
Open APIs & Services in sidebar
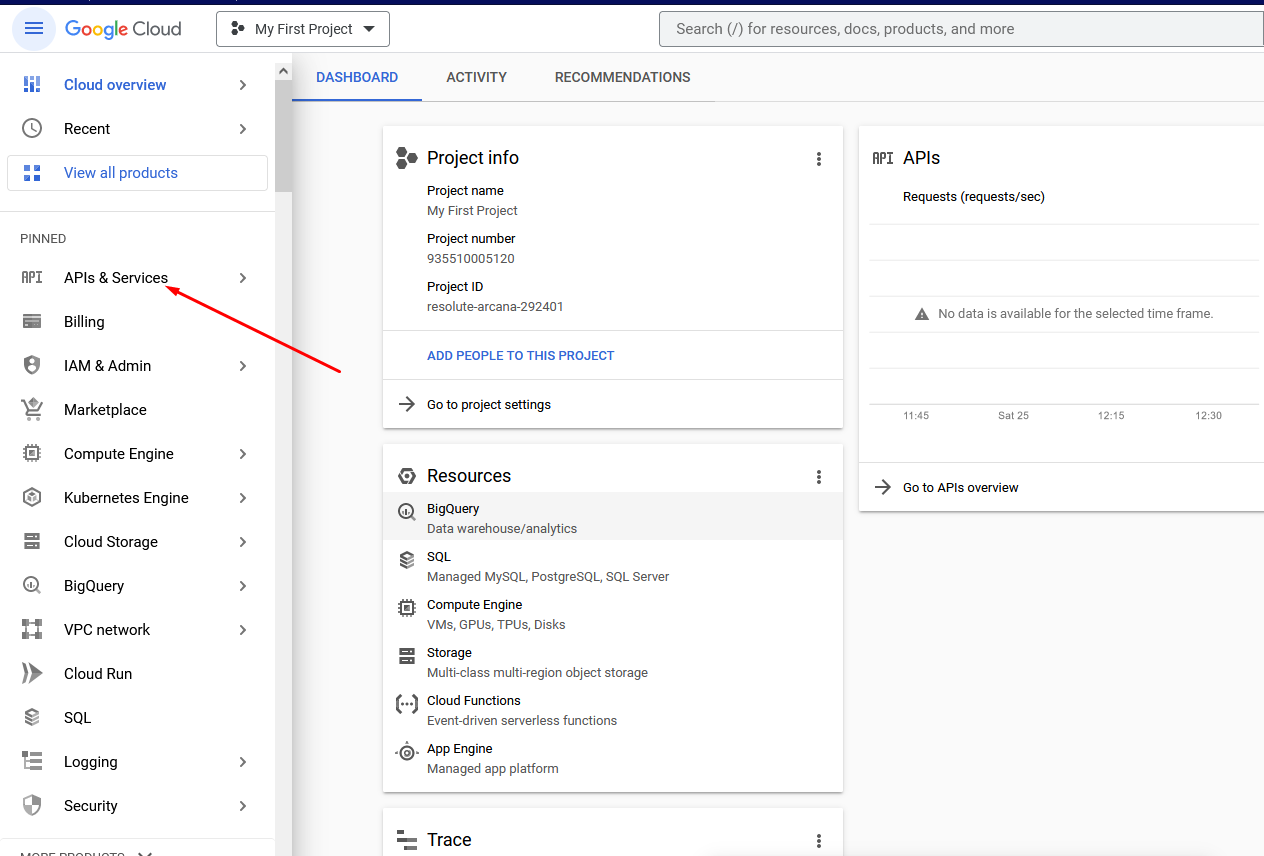tap(137, 278)
